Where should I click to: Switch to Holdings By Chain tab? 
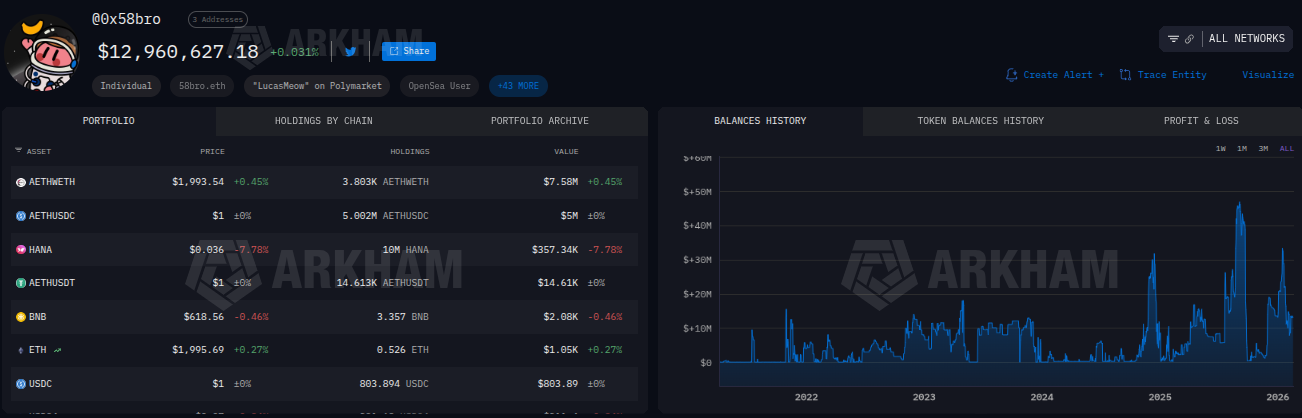coord(324,121)
